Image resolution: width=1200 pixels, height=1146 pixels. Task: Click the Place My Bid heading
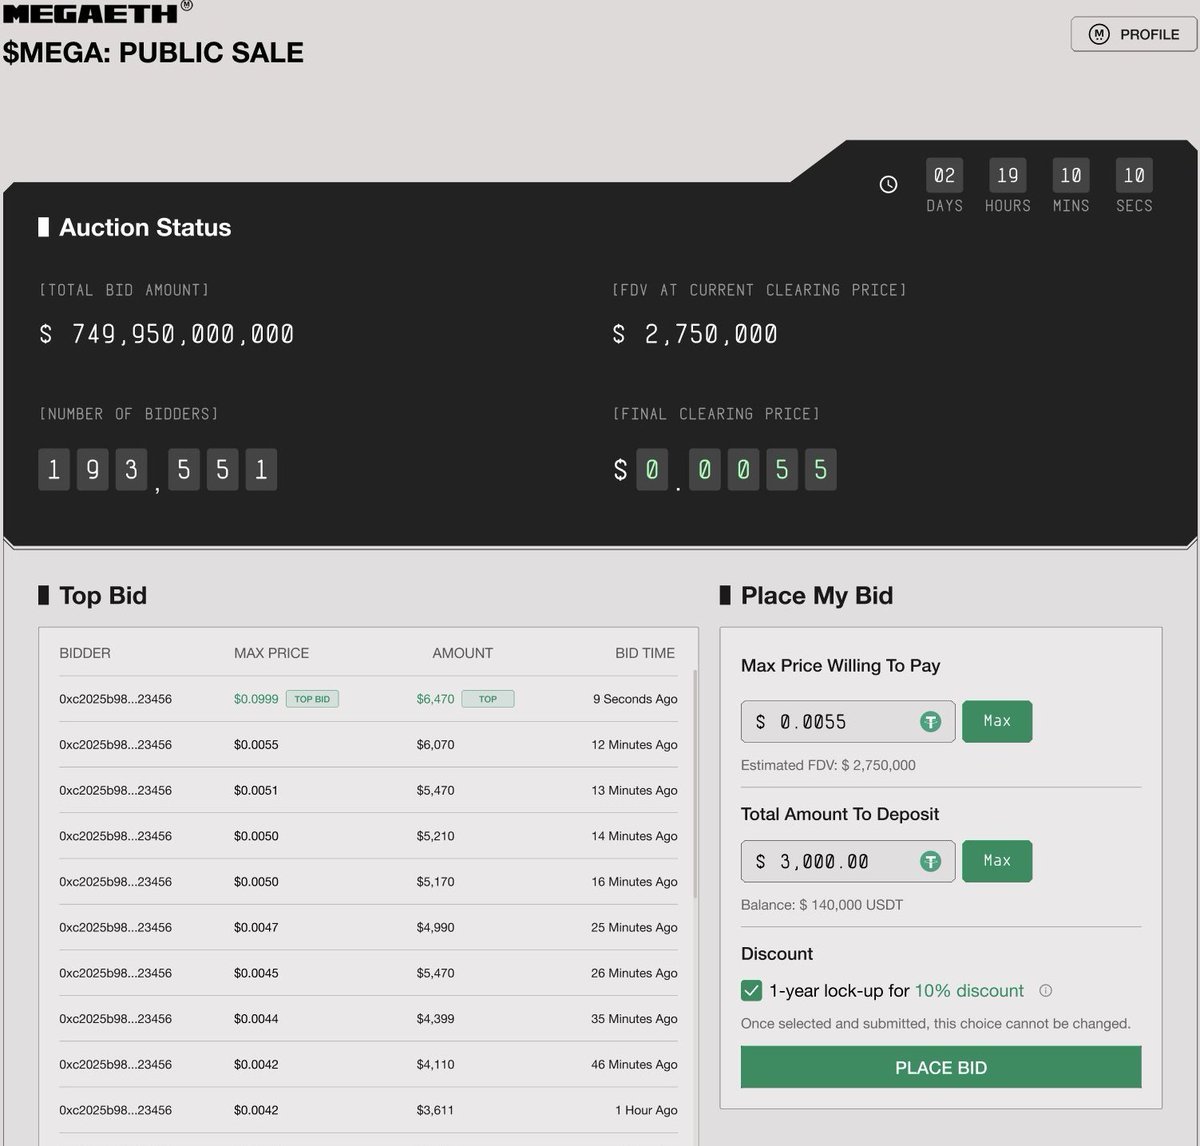(817, 596)
